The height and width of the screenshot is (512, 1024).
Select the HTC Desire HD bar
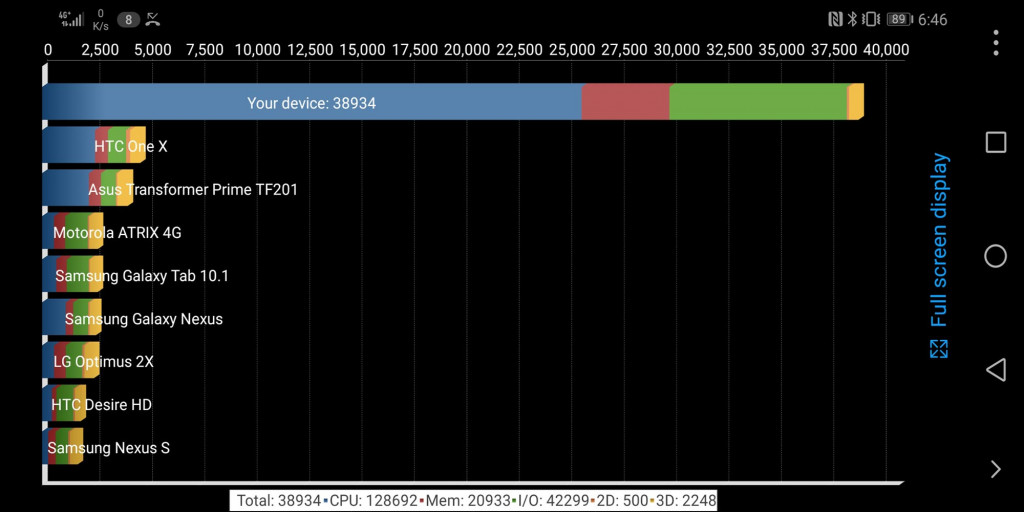pyautogui.click(x=64, y=404)
